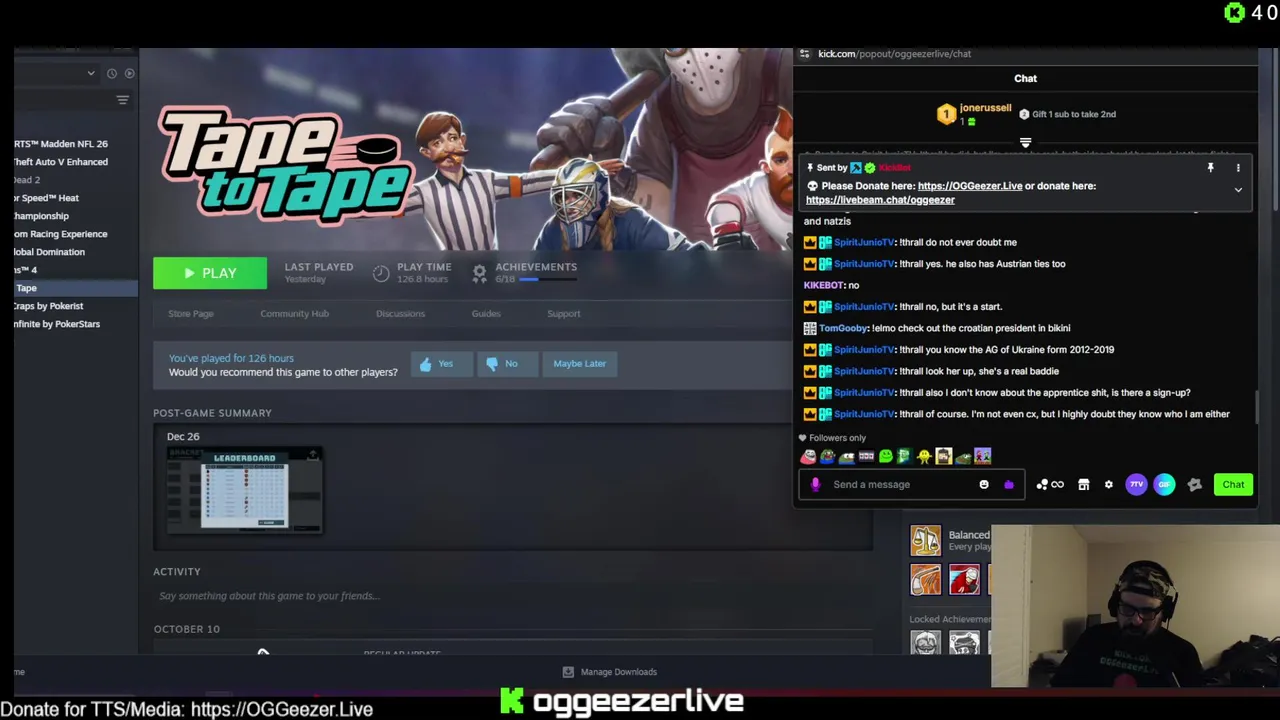
Task: Click the channel points infinity icon
Action: click(x=1050, y=485)
